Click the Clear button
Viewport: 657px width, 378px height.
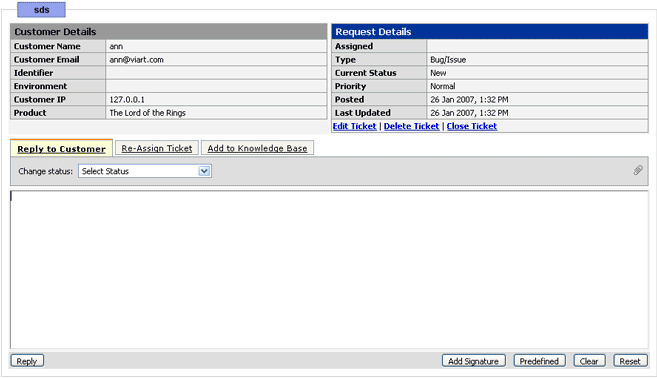click(589, 361)
